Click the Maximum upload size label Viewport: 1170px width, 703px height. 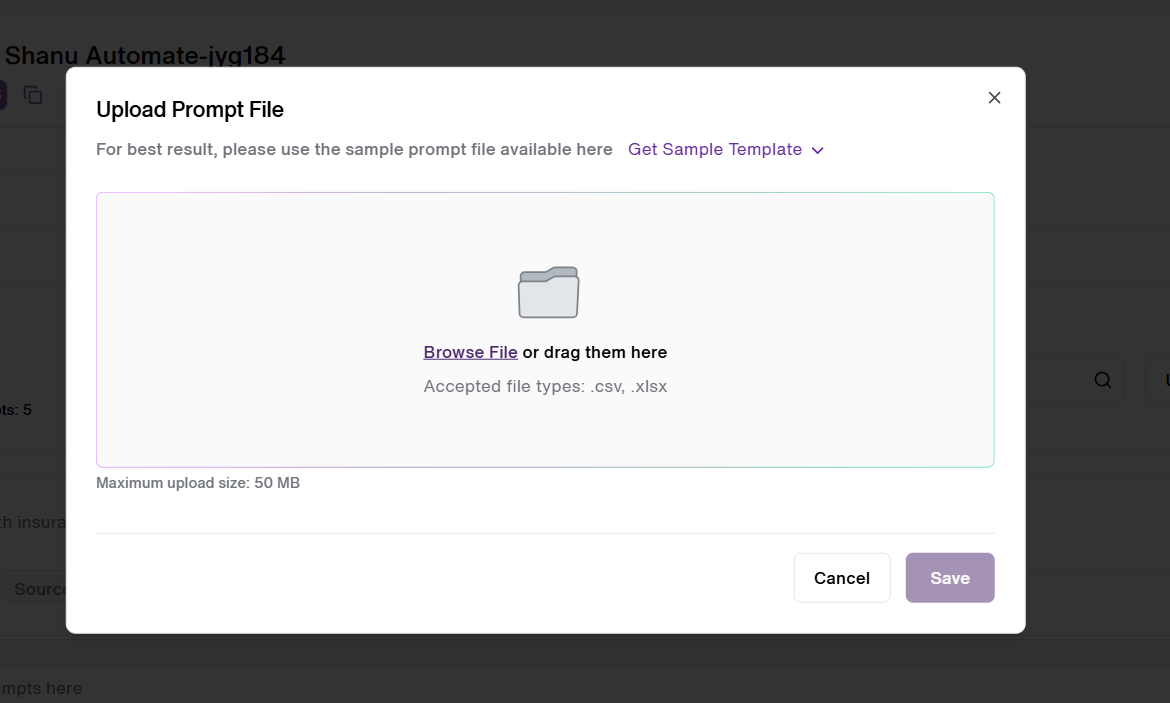(198, 483)
